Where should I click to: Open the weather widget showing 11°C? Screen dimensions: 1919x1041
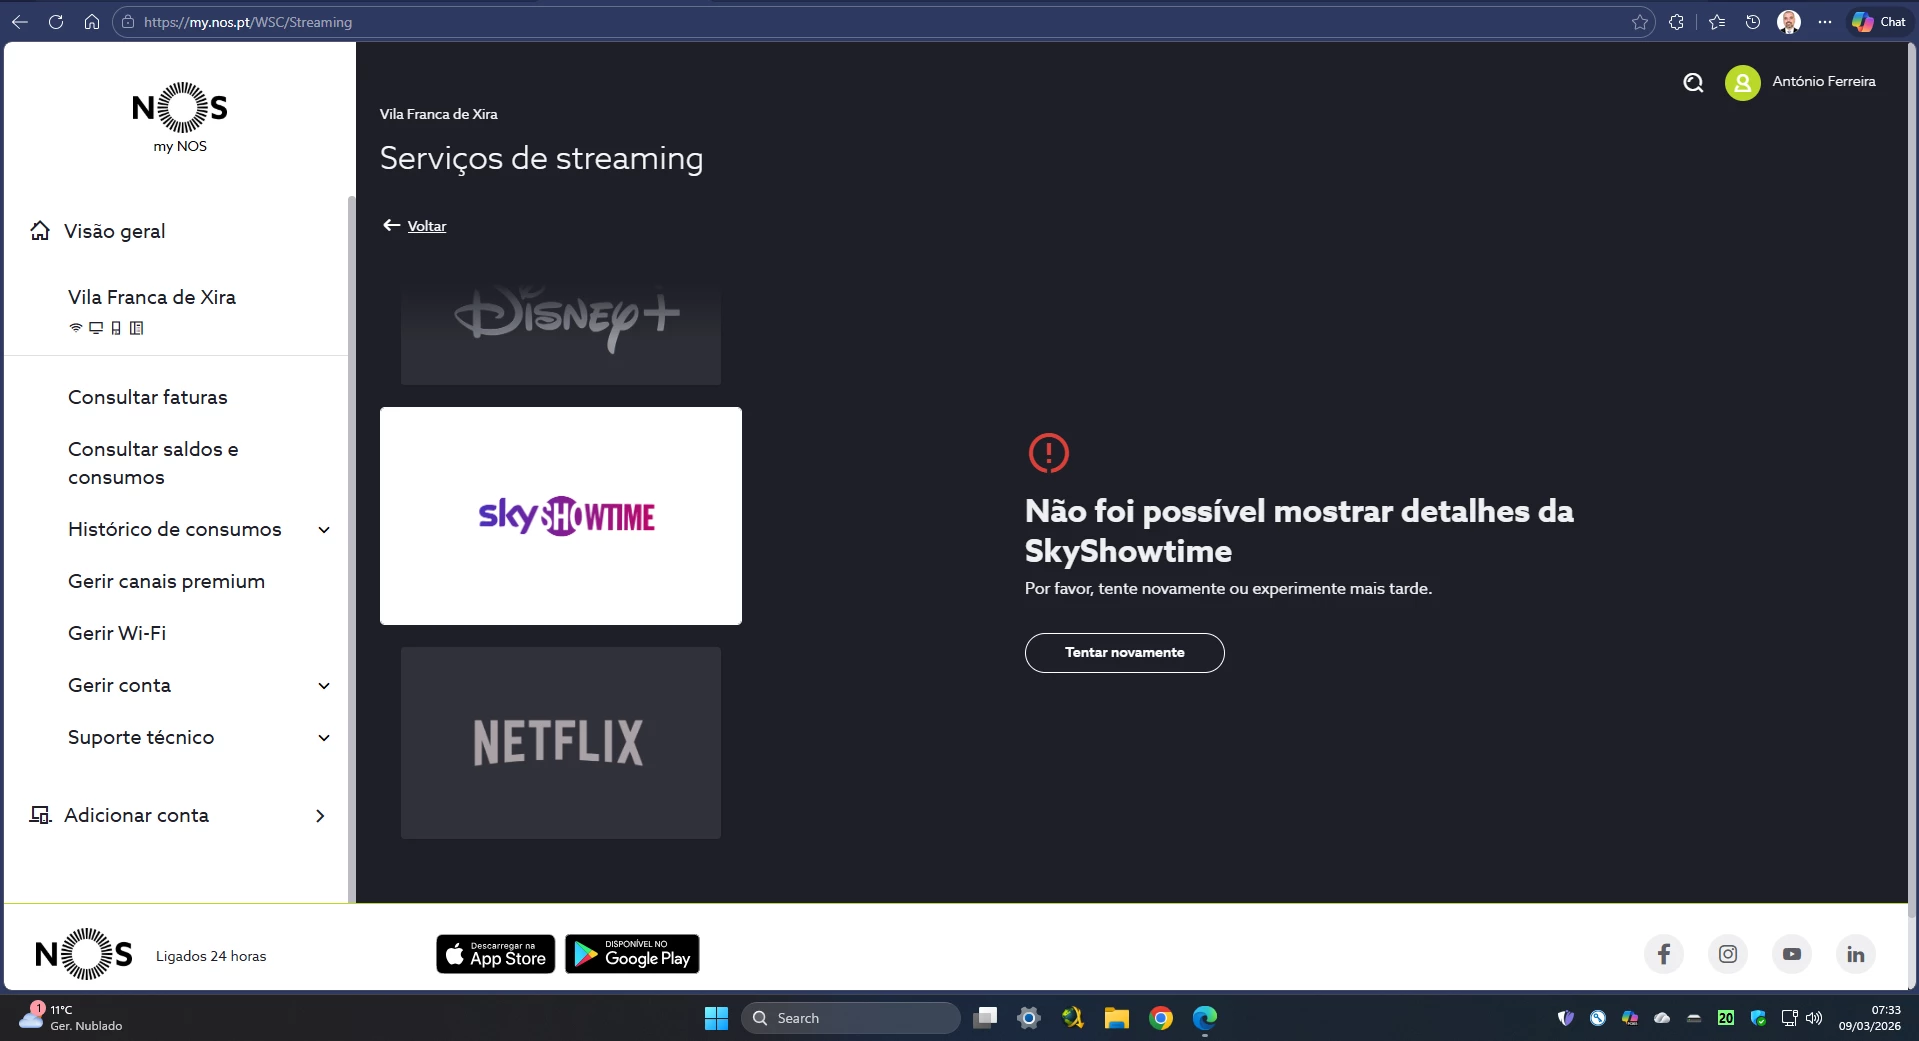point(70,1018)
